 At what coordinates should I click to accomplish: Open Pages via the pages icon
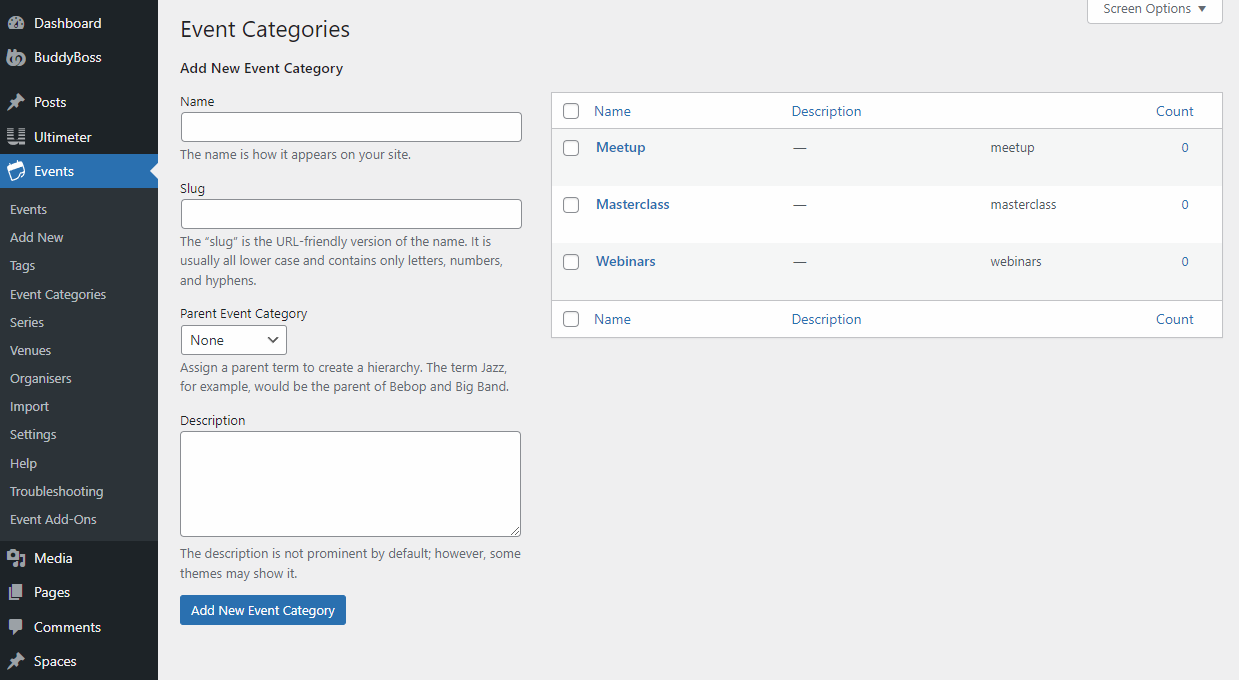pyautogui.click(x=20, y=591)
